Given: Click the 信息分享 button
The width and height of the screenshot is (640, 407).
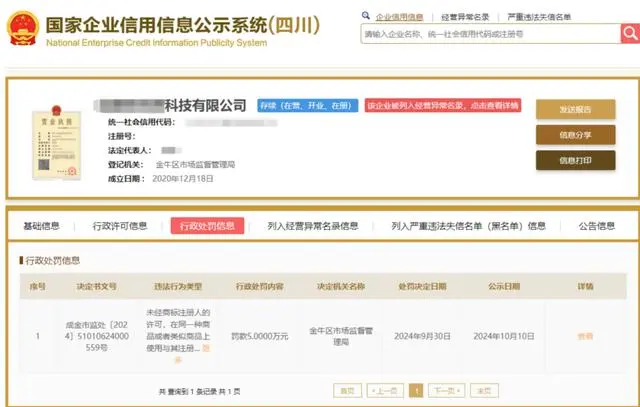Looking at the screenshot, I should tap(575, 135).
